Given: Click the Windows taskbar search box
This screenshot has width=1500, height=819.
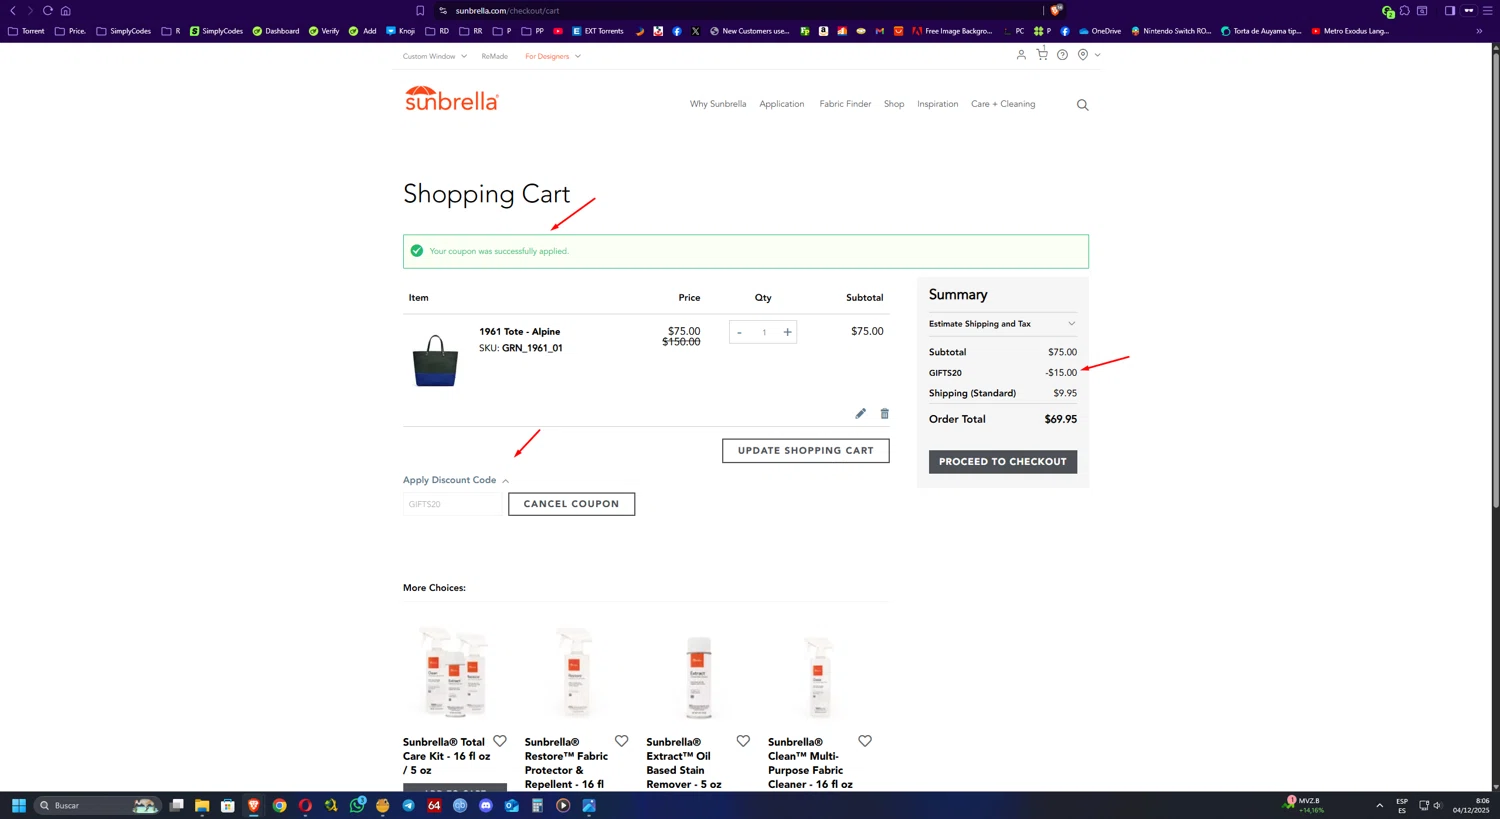Looking at the screenshot, I should pos(96,805).
